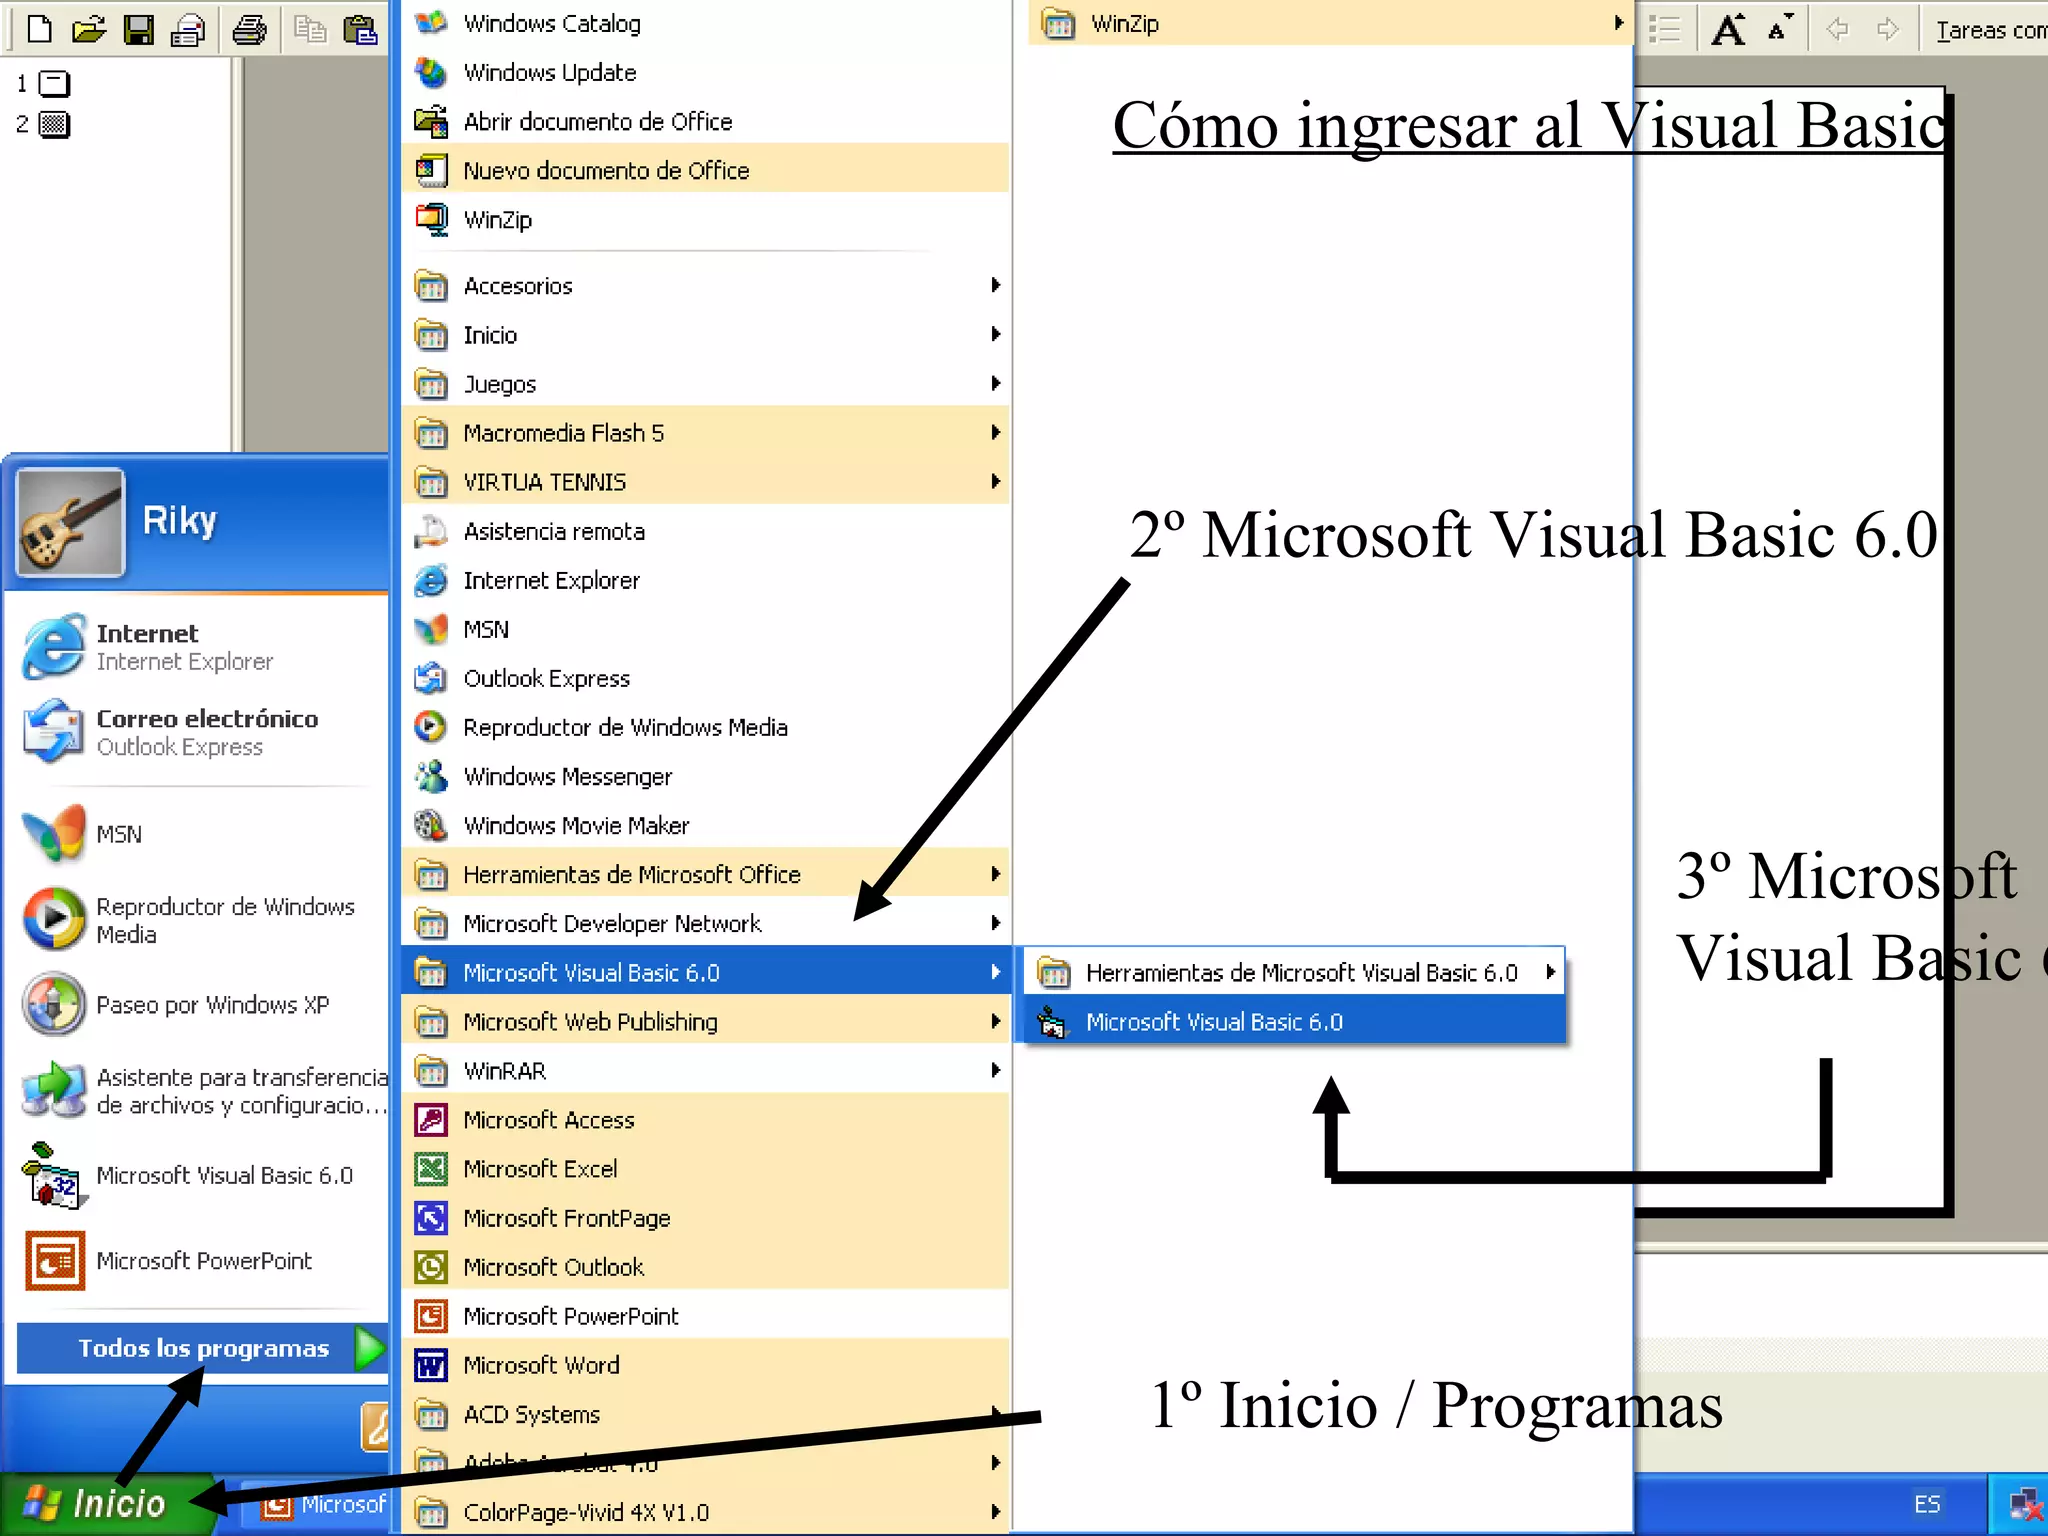
Task: Expand the Inicio folder submenu
Action: (706, 335)
